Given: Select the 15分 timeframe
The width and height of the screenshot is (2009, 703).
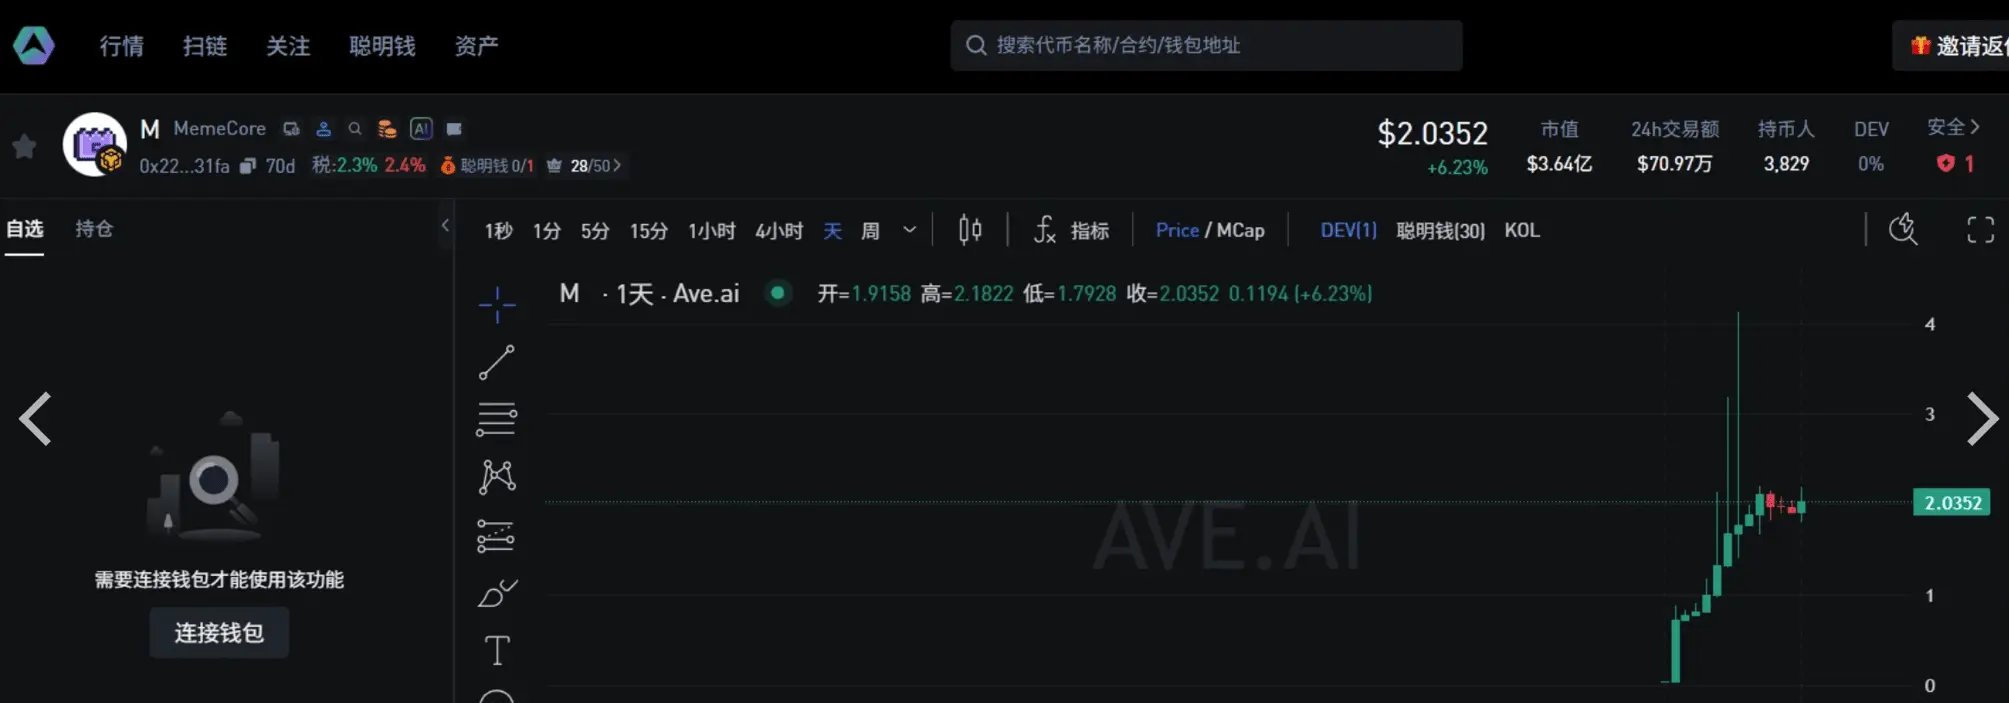Looking at the screenshot, I should [648, 231].
